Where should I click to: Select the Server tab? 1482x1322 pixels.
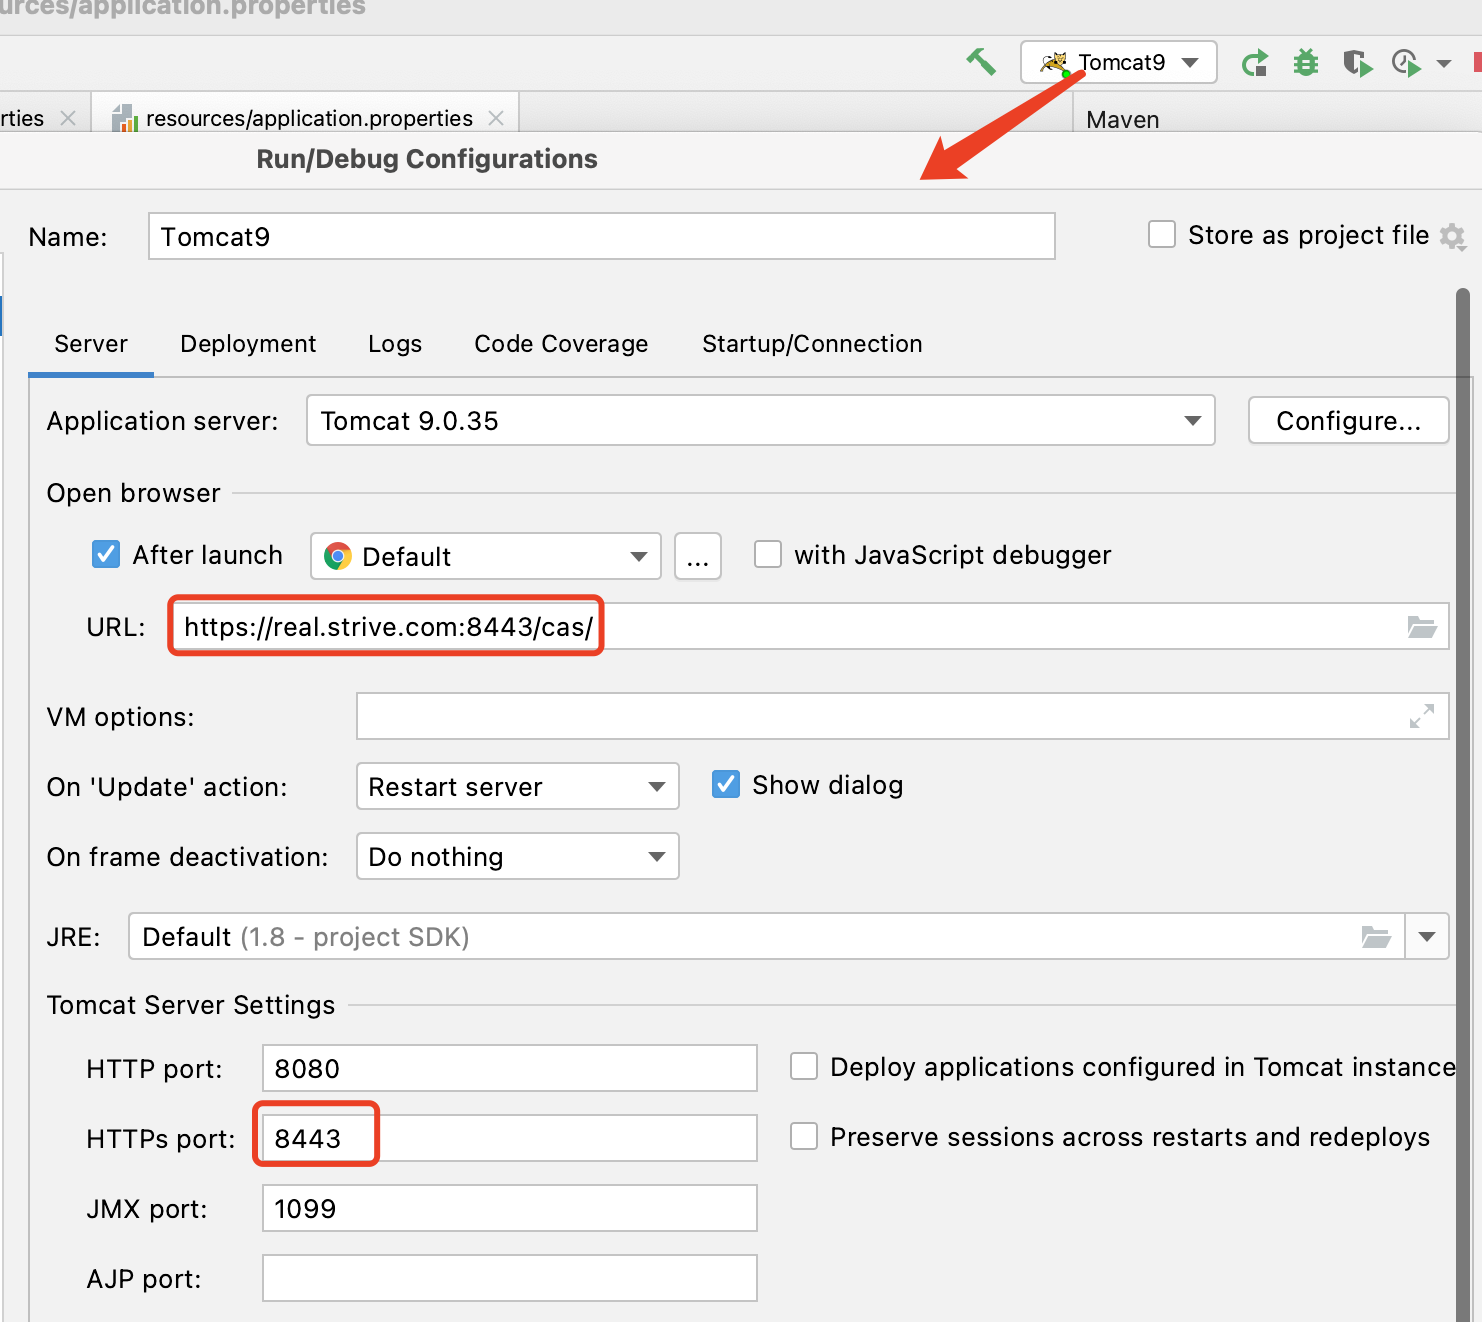(x=91, y=344)
